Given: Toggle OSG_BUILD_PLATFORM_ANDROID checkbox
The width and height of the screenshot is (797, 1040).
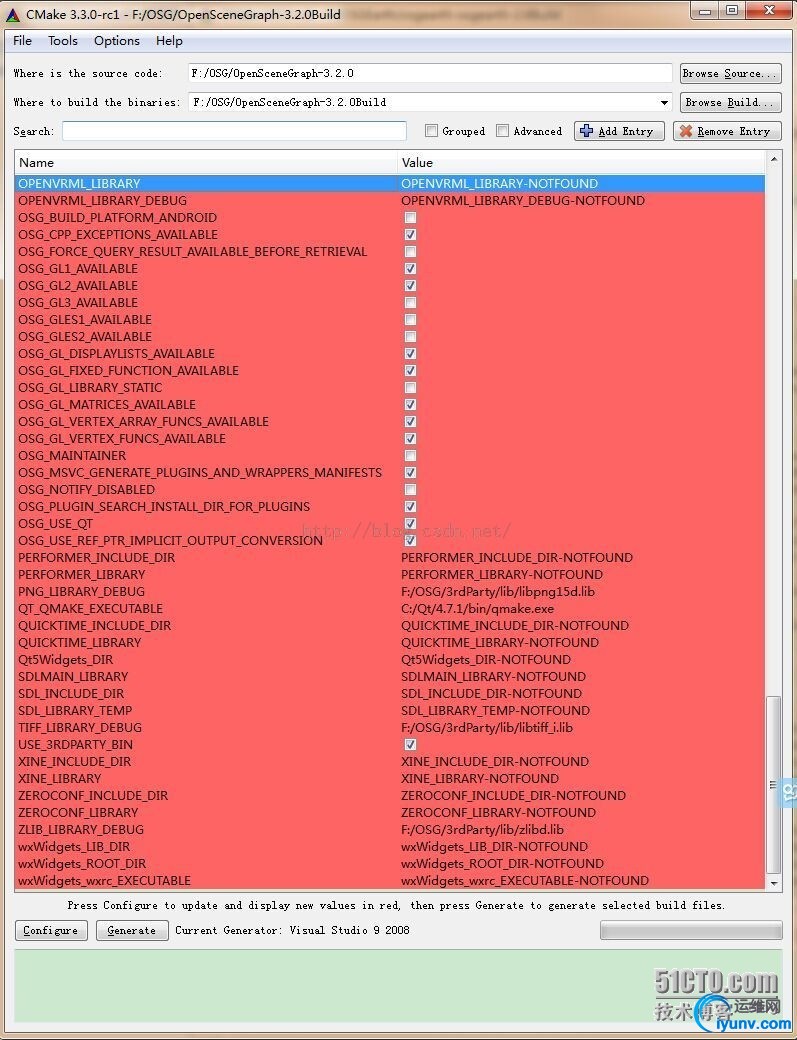Looking at the screenshot, I should (410, 218).
